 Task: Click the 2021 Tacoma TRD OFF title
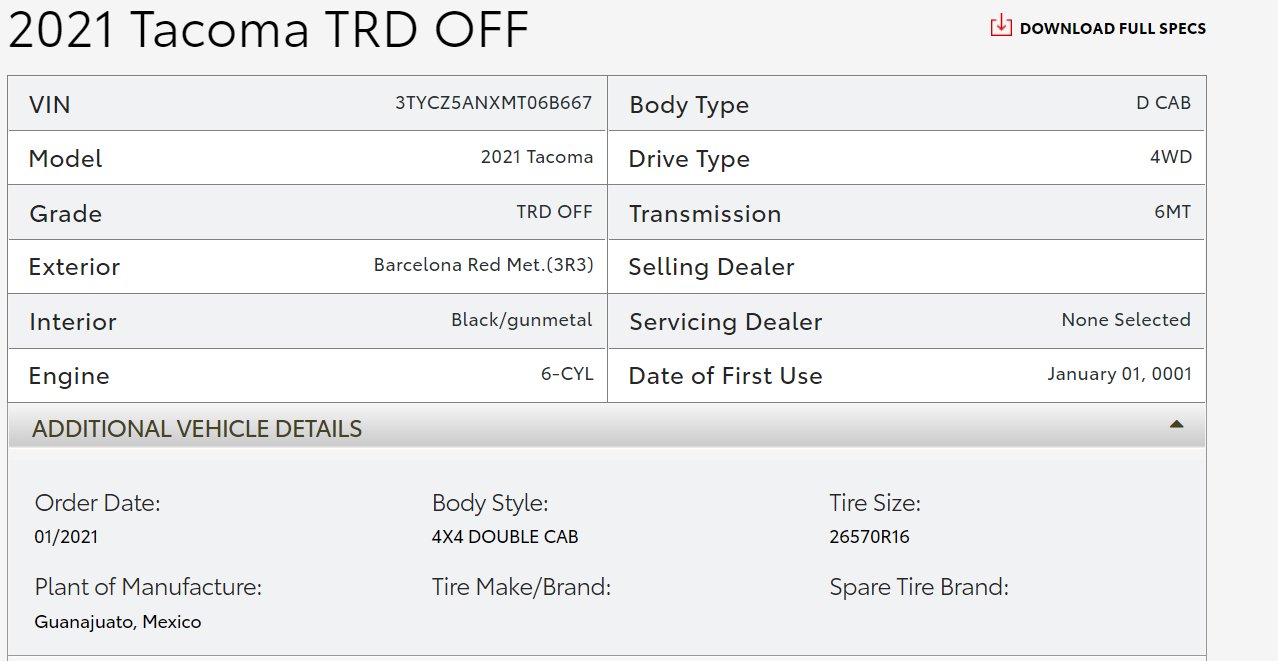click(267, 29)
